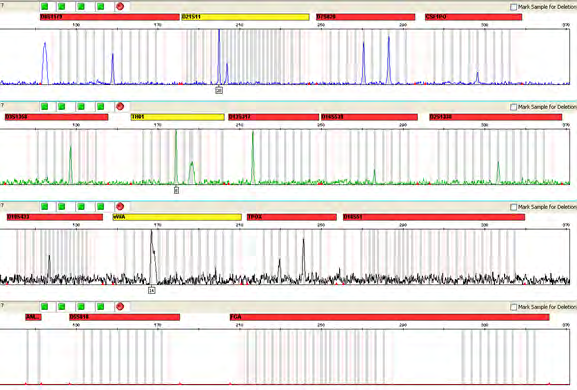The image size is (577, 390).
Task: Select the CSF1PO marker bar
Action: pos(474,17)
